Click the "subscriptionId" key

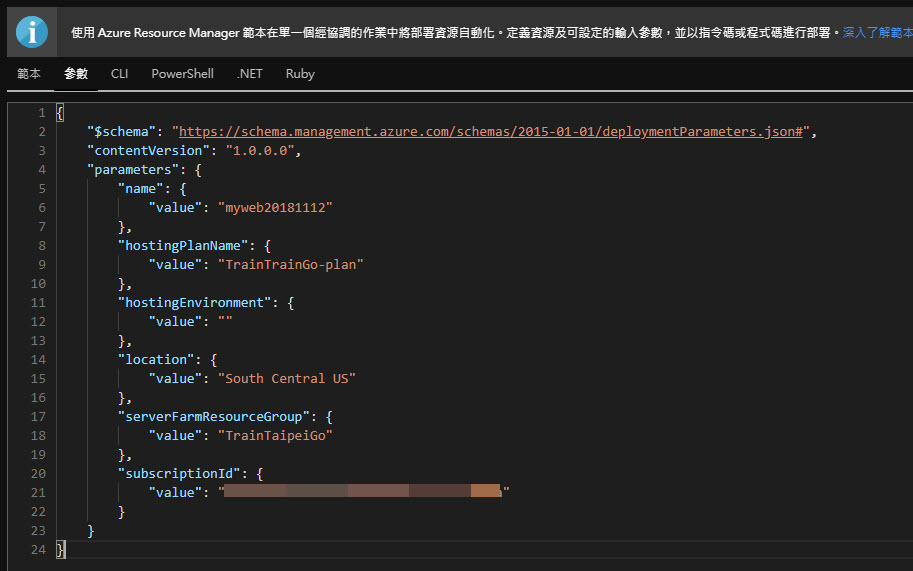(x=179, y=474)
